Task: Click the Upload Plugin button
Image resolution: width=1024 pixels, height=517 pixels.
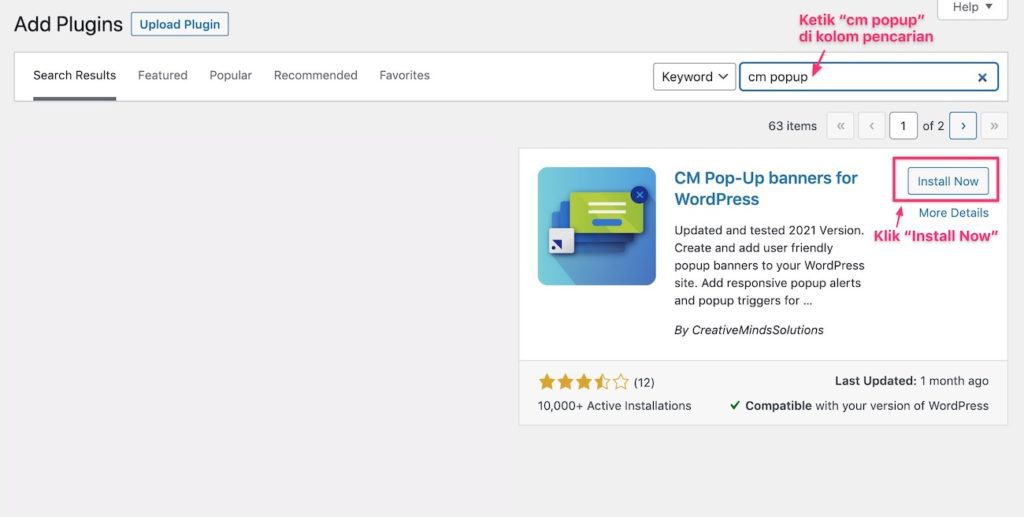Action: [180, 24]
